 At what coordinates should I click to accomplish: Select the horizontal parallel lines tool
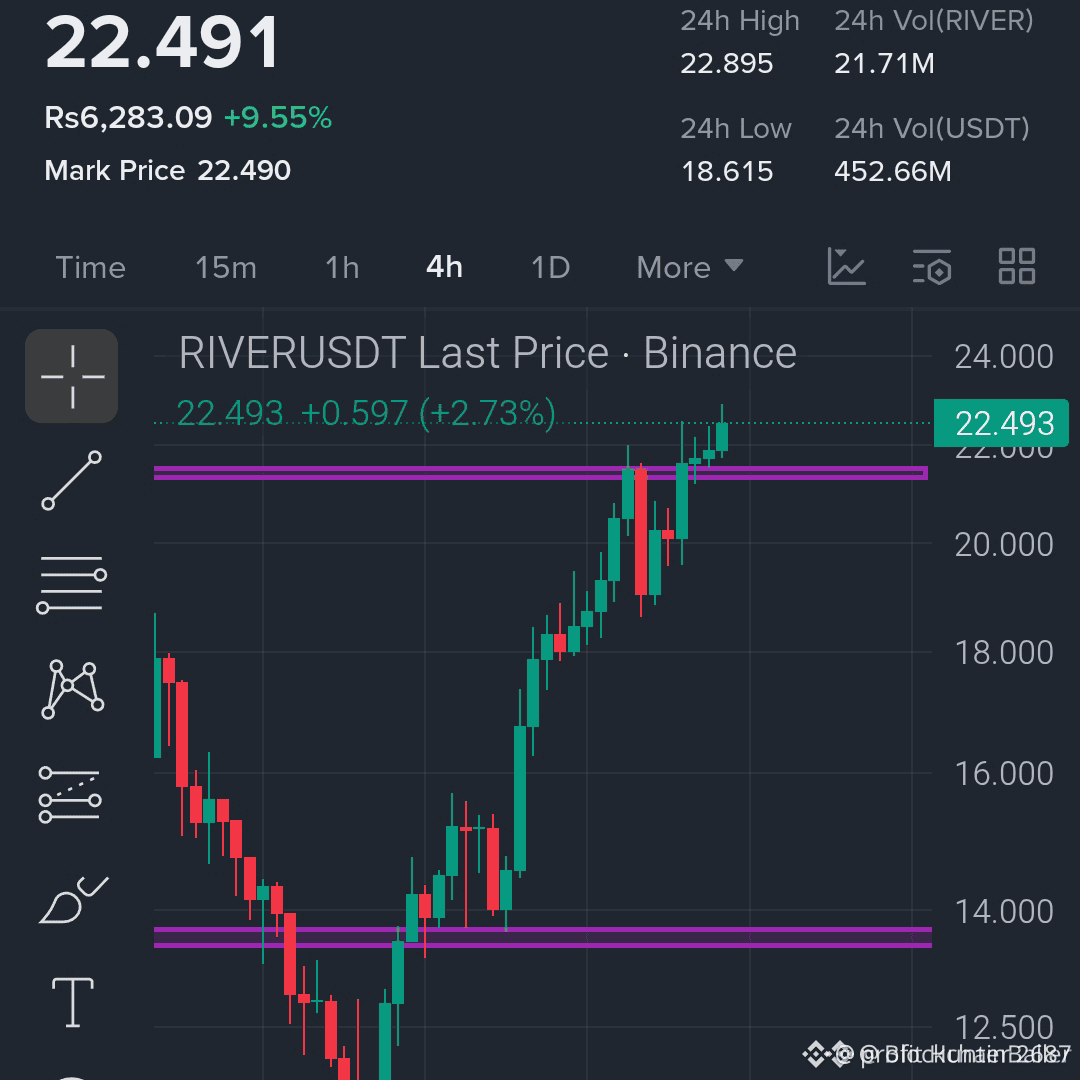coord(72,585)
